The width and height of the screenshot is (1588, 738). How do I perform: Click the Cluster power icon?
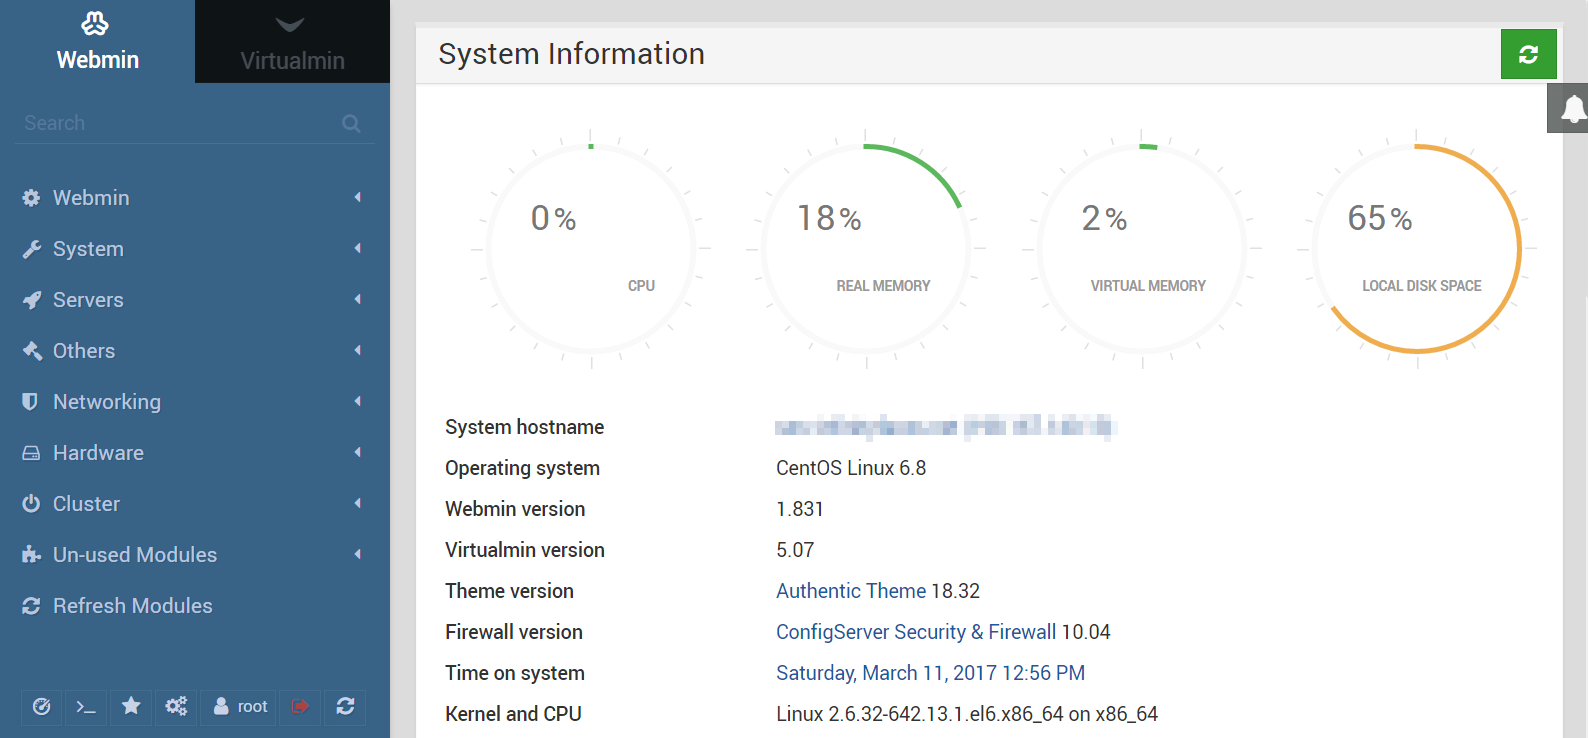[x=31, y=504]
